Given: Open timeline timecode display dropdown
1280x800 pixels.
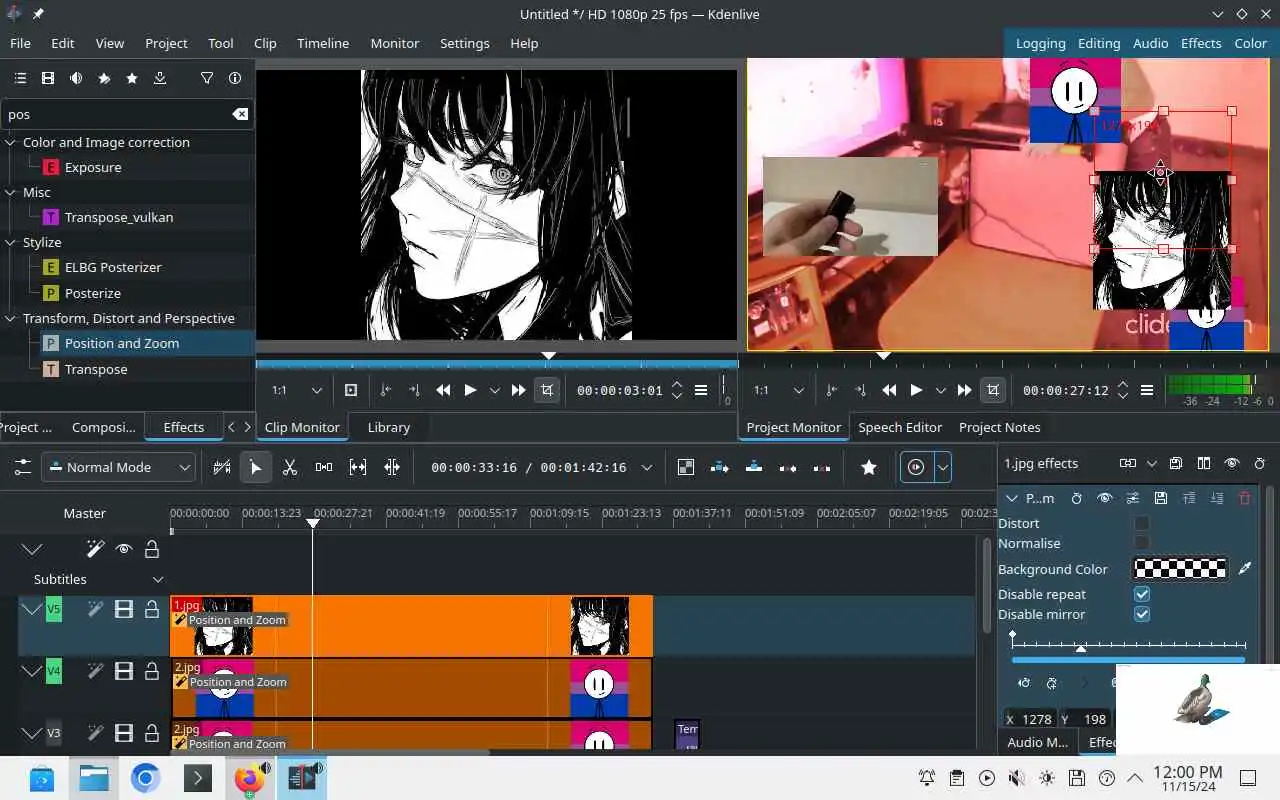Looking at the screenshot, I should (647, 467).
